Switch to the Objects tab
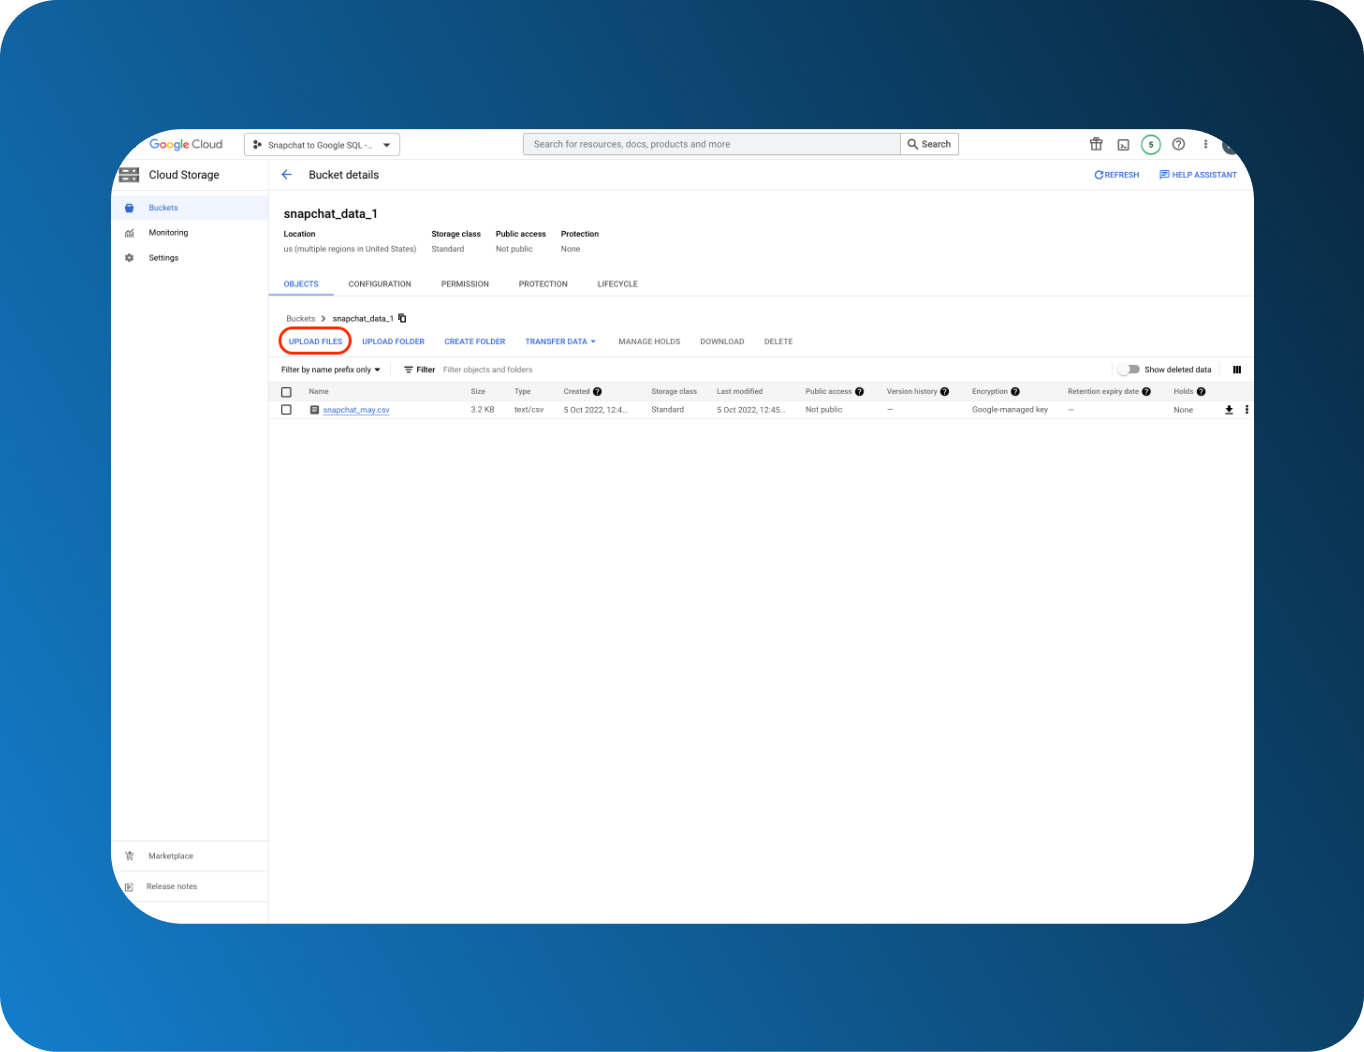The height and width of the screenshot is (1052, 1364). click(301, 284)
